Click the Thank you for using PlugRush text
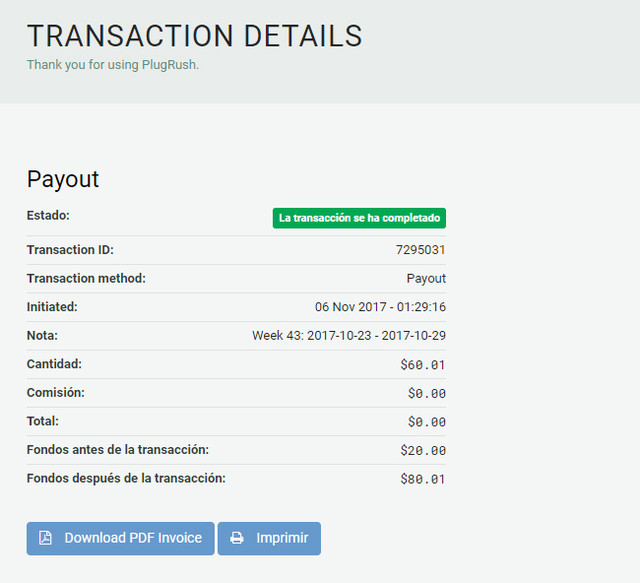The image size is (640, 583). (119, 65)
